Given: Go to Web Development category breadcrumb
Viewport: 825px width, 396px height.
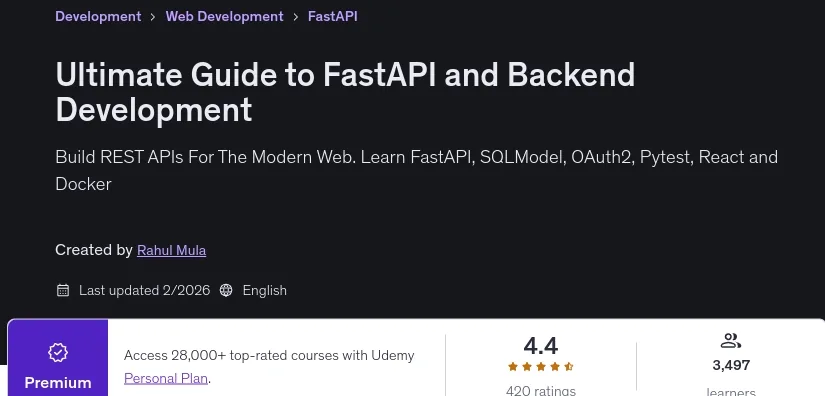Looking at the screenshot, I should pyautogui.click(x=225, y=16).
